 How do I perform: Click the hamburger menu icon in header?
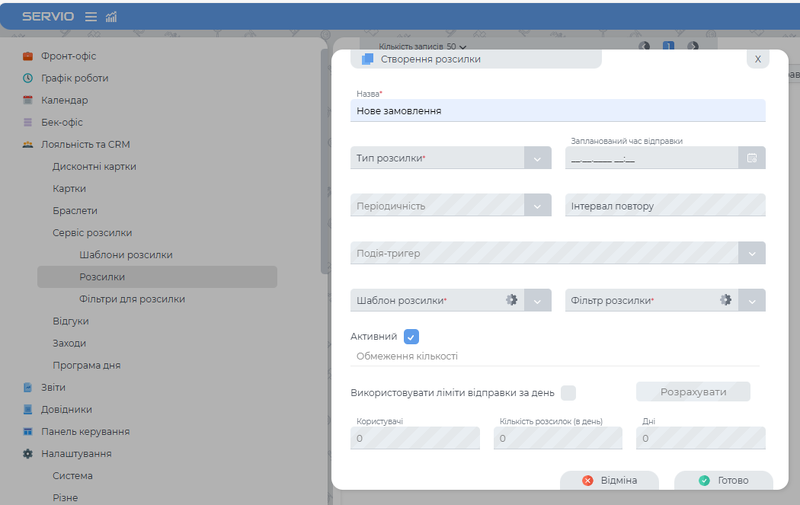point(91,17)
